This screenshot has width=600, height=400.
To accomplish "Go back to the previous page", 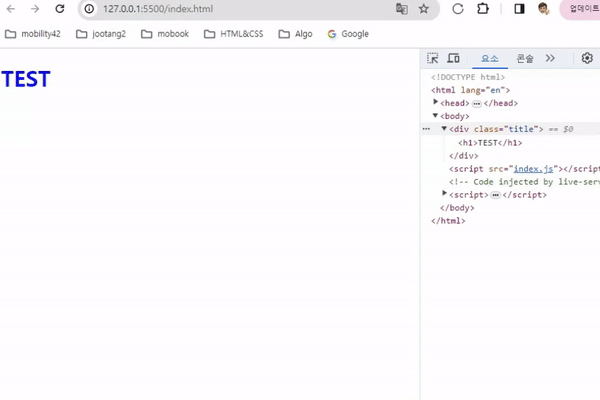I will [11, 8].
